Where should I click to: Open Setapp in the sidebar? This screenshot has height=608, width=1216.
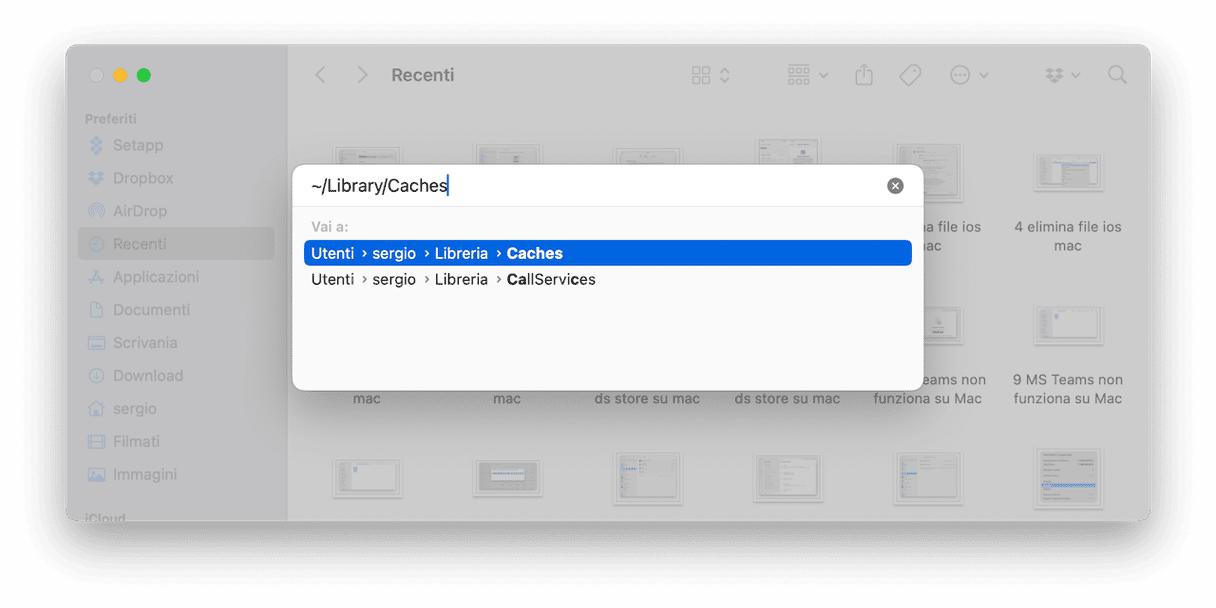click(138, 145)
